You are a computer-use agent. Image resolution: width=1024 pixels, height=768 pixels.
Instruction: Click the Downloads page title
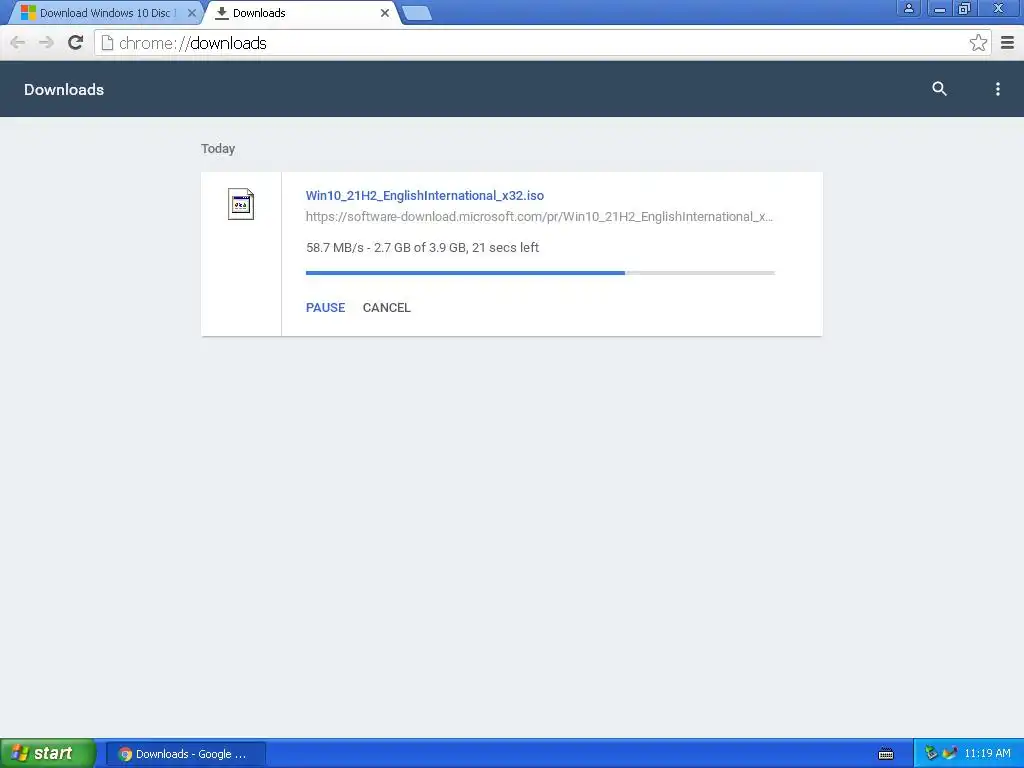(64, 89)
